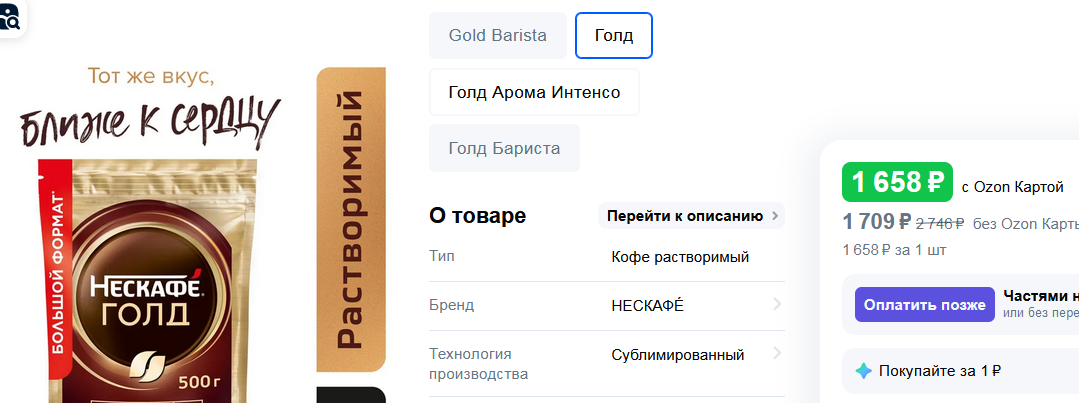Click the green 1 658 ₽ price badge
The height and width of the screenshot is (403, 1079).
tap(896, 182)
